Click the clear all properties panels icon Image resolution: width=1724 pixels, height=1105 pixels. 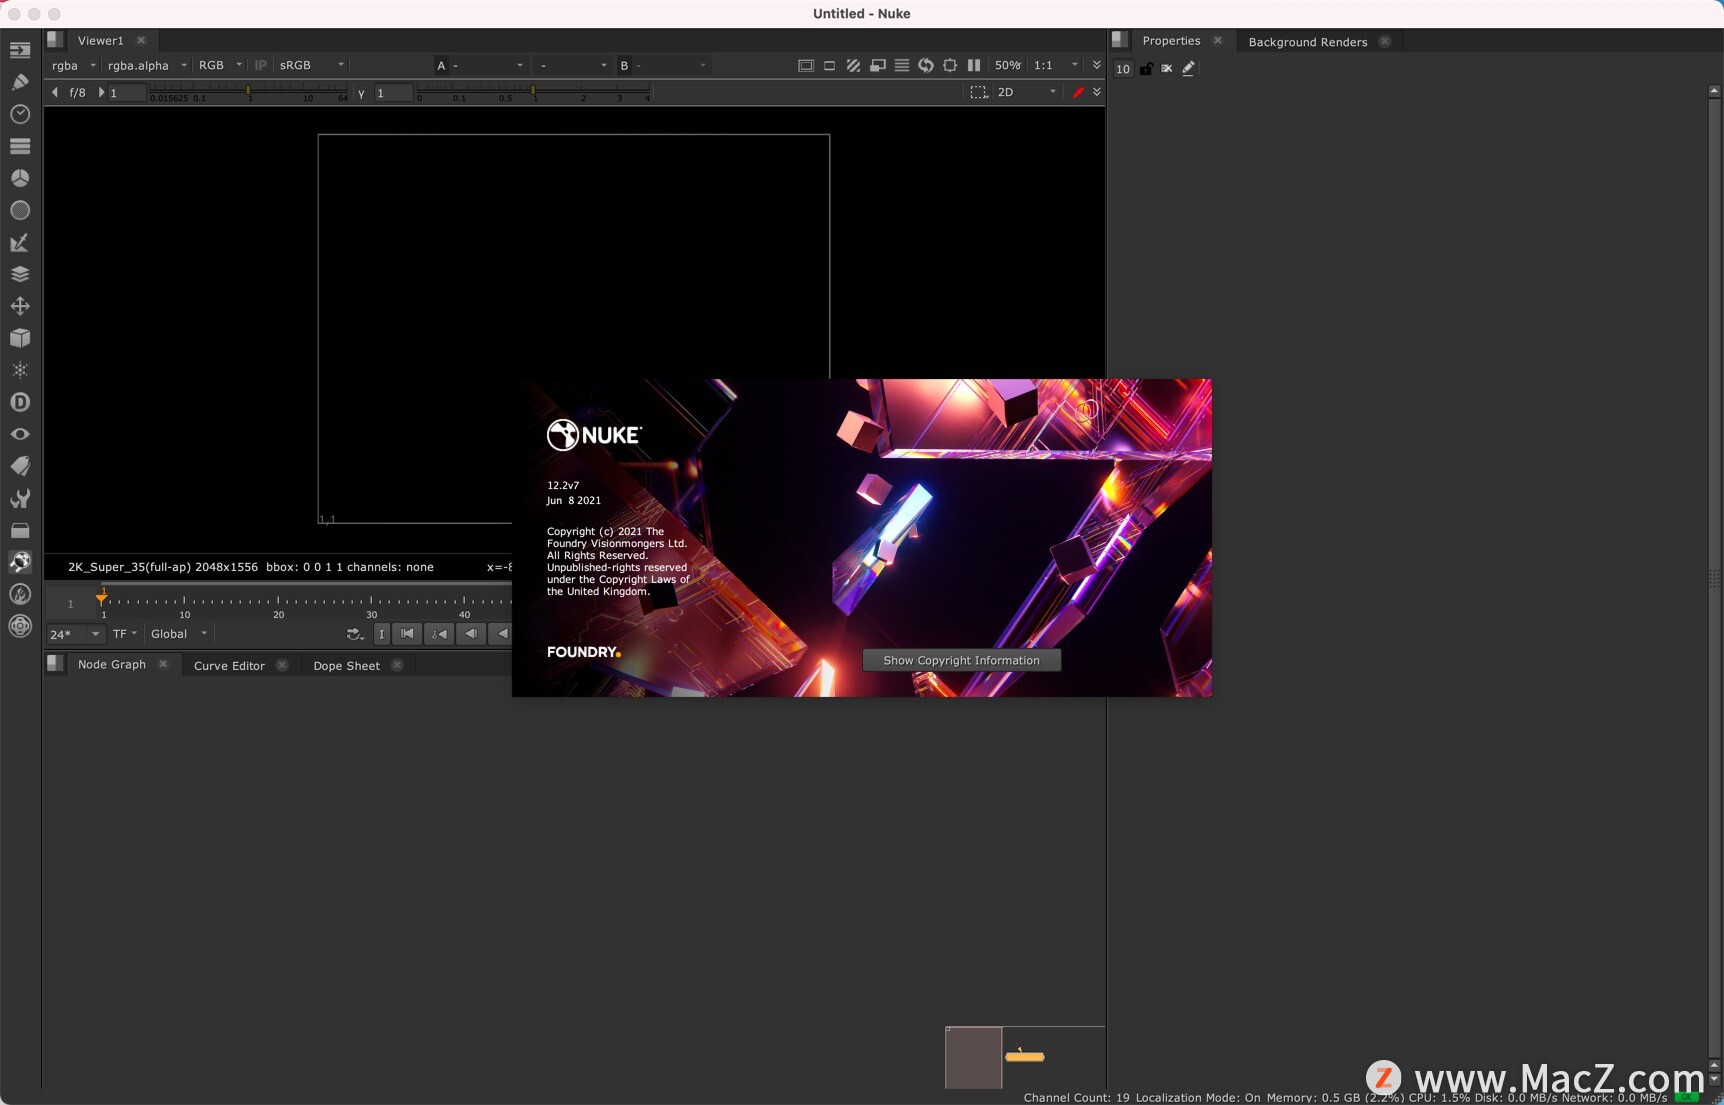pyautogui.click(x=1167, y=68)
